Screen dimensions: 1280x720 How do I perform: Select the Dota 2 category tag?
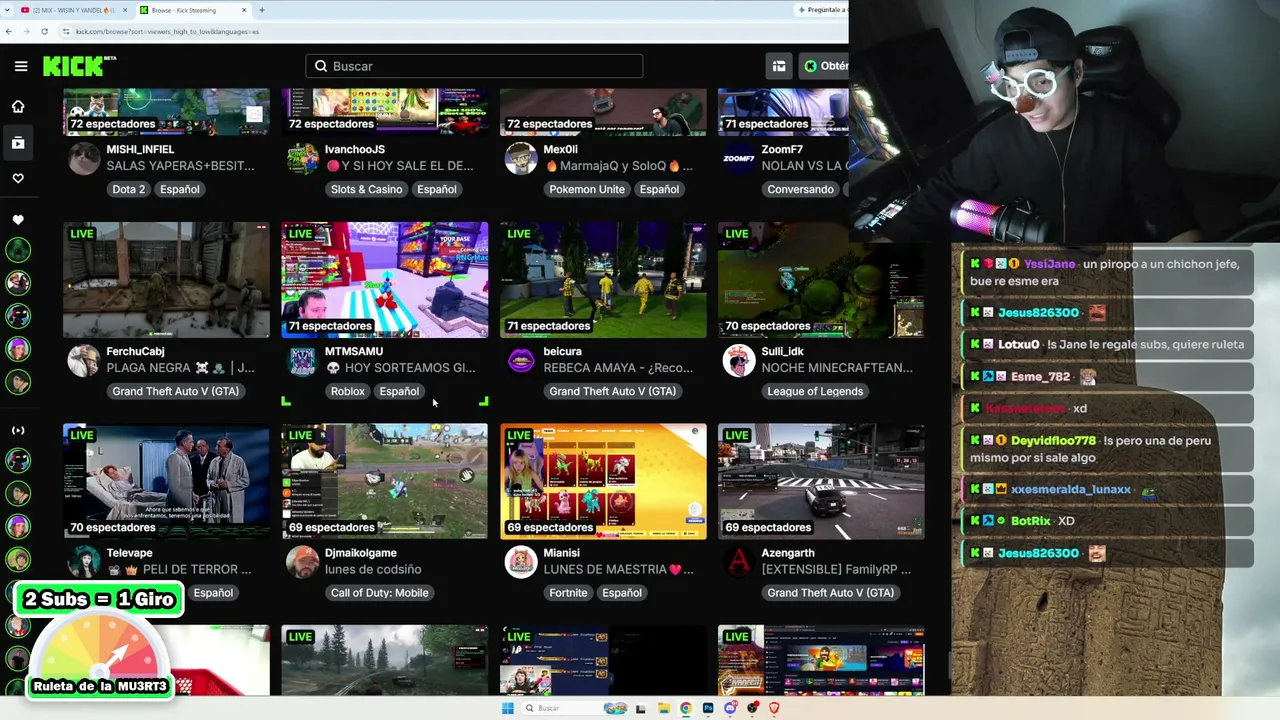(128, 189)
